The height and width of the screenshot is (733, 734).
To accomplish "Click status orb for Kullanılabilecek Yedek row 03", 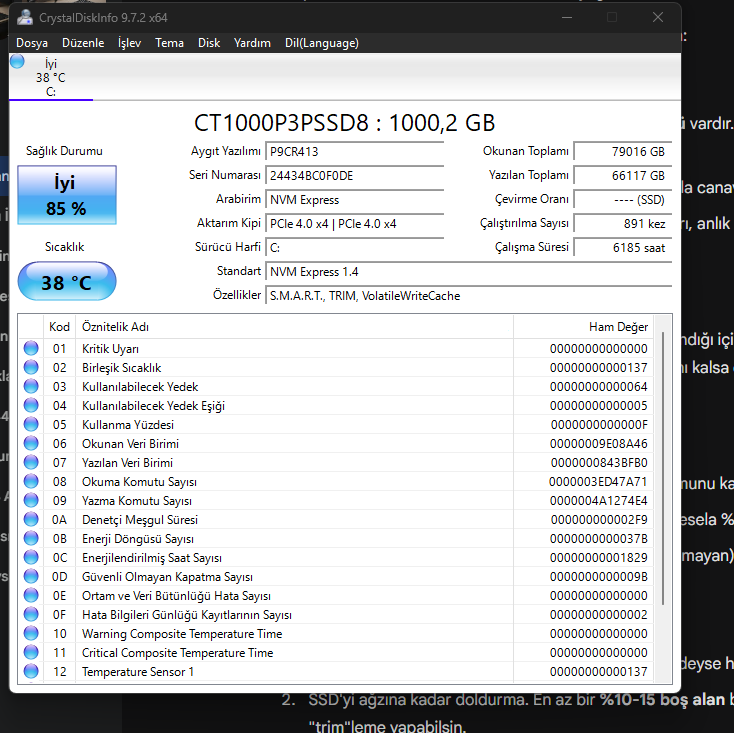I will click(x=31, y=386).
